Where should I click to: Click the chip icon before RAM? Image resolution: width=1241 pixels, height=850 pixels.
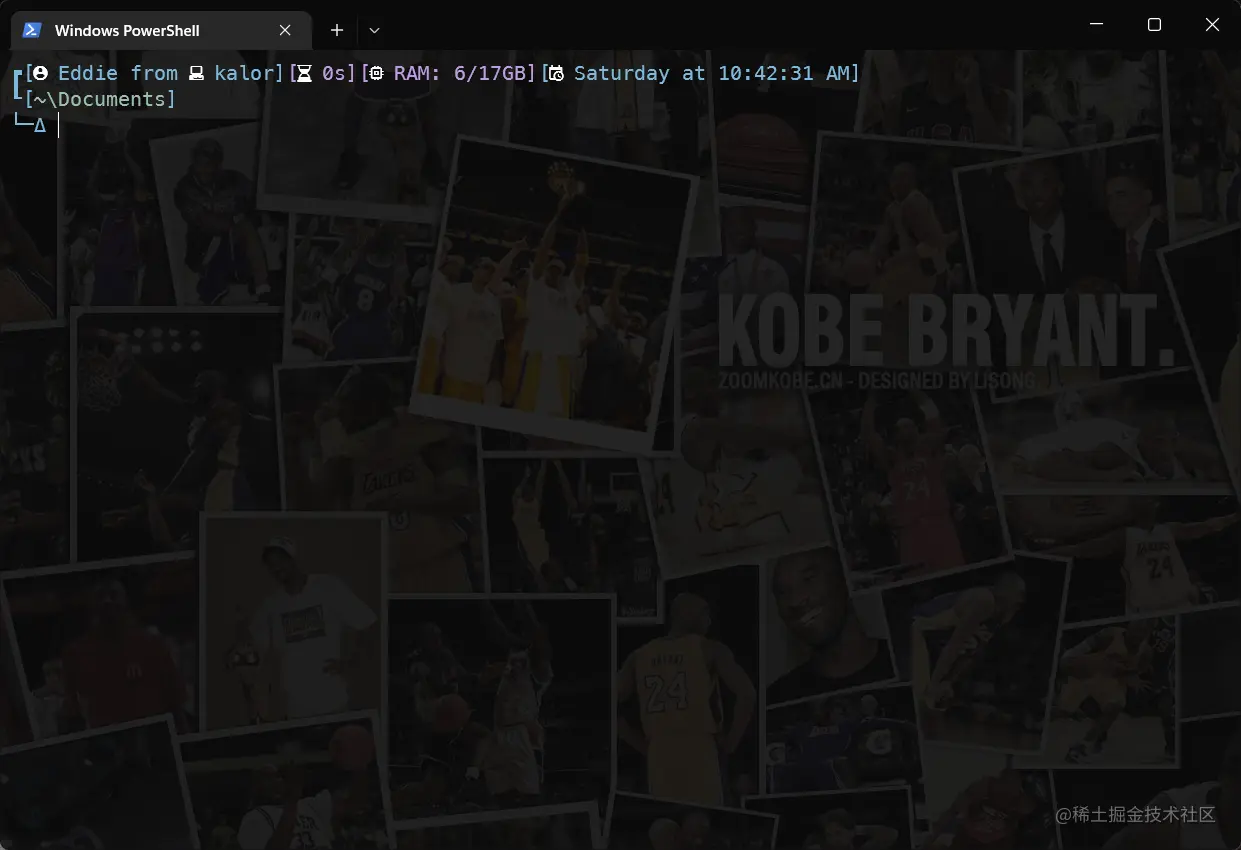(377, 73)
